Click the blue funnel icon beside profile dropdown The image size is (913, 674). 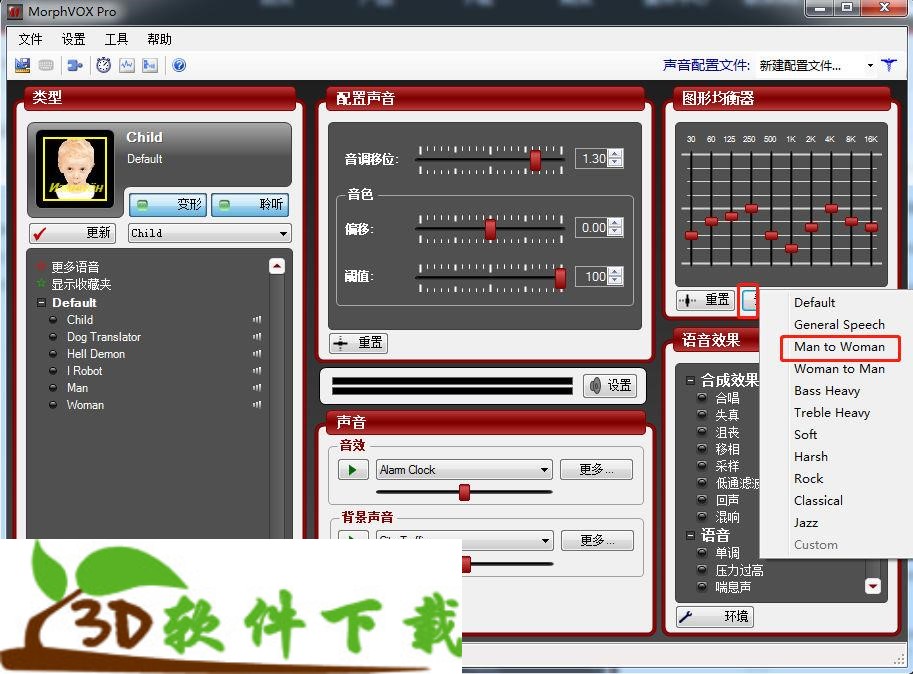click(889, 65)
